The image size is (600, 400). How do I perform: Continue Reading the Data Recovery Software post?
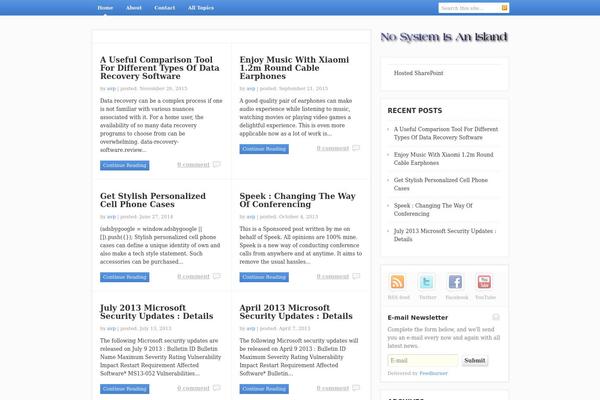tap(125, 165)
